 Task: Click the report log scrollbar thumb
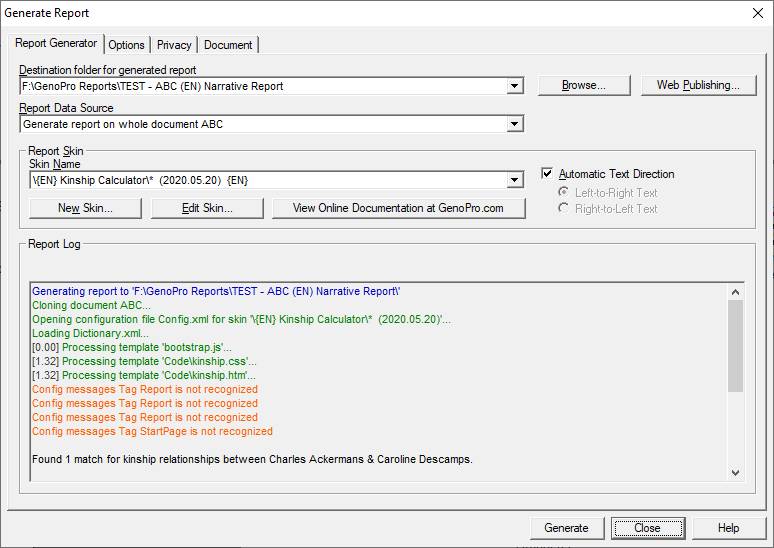point(735,346)
